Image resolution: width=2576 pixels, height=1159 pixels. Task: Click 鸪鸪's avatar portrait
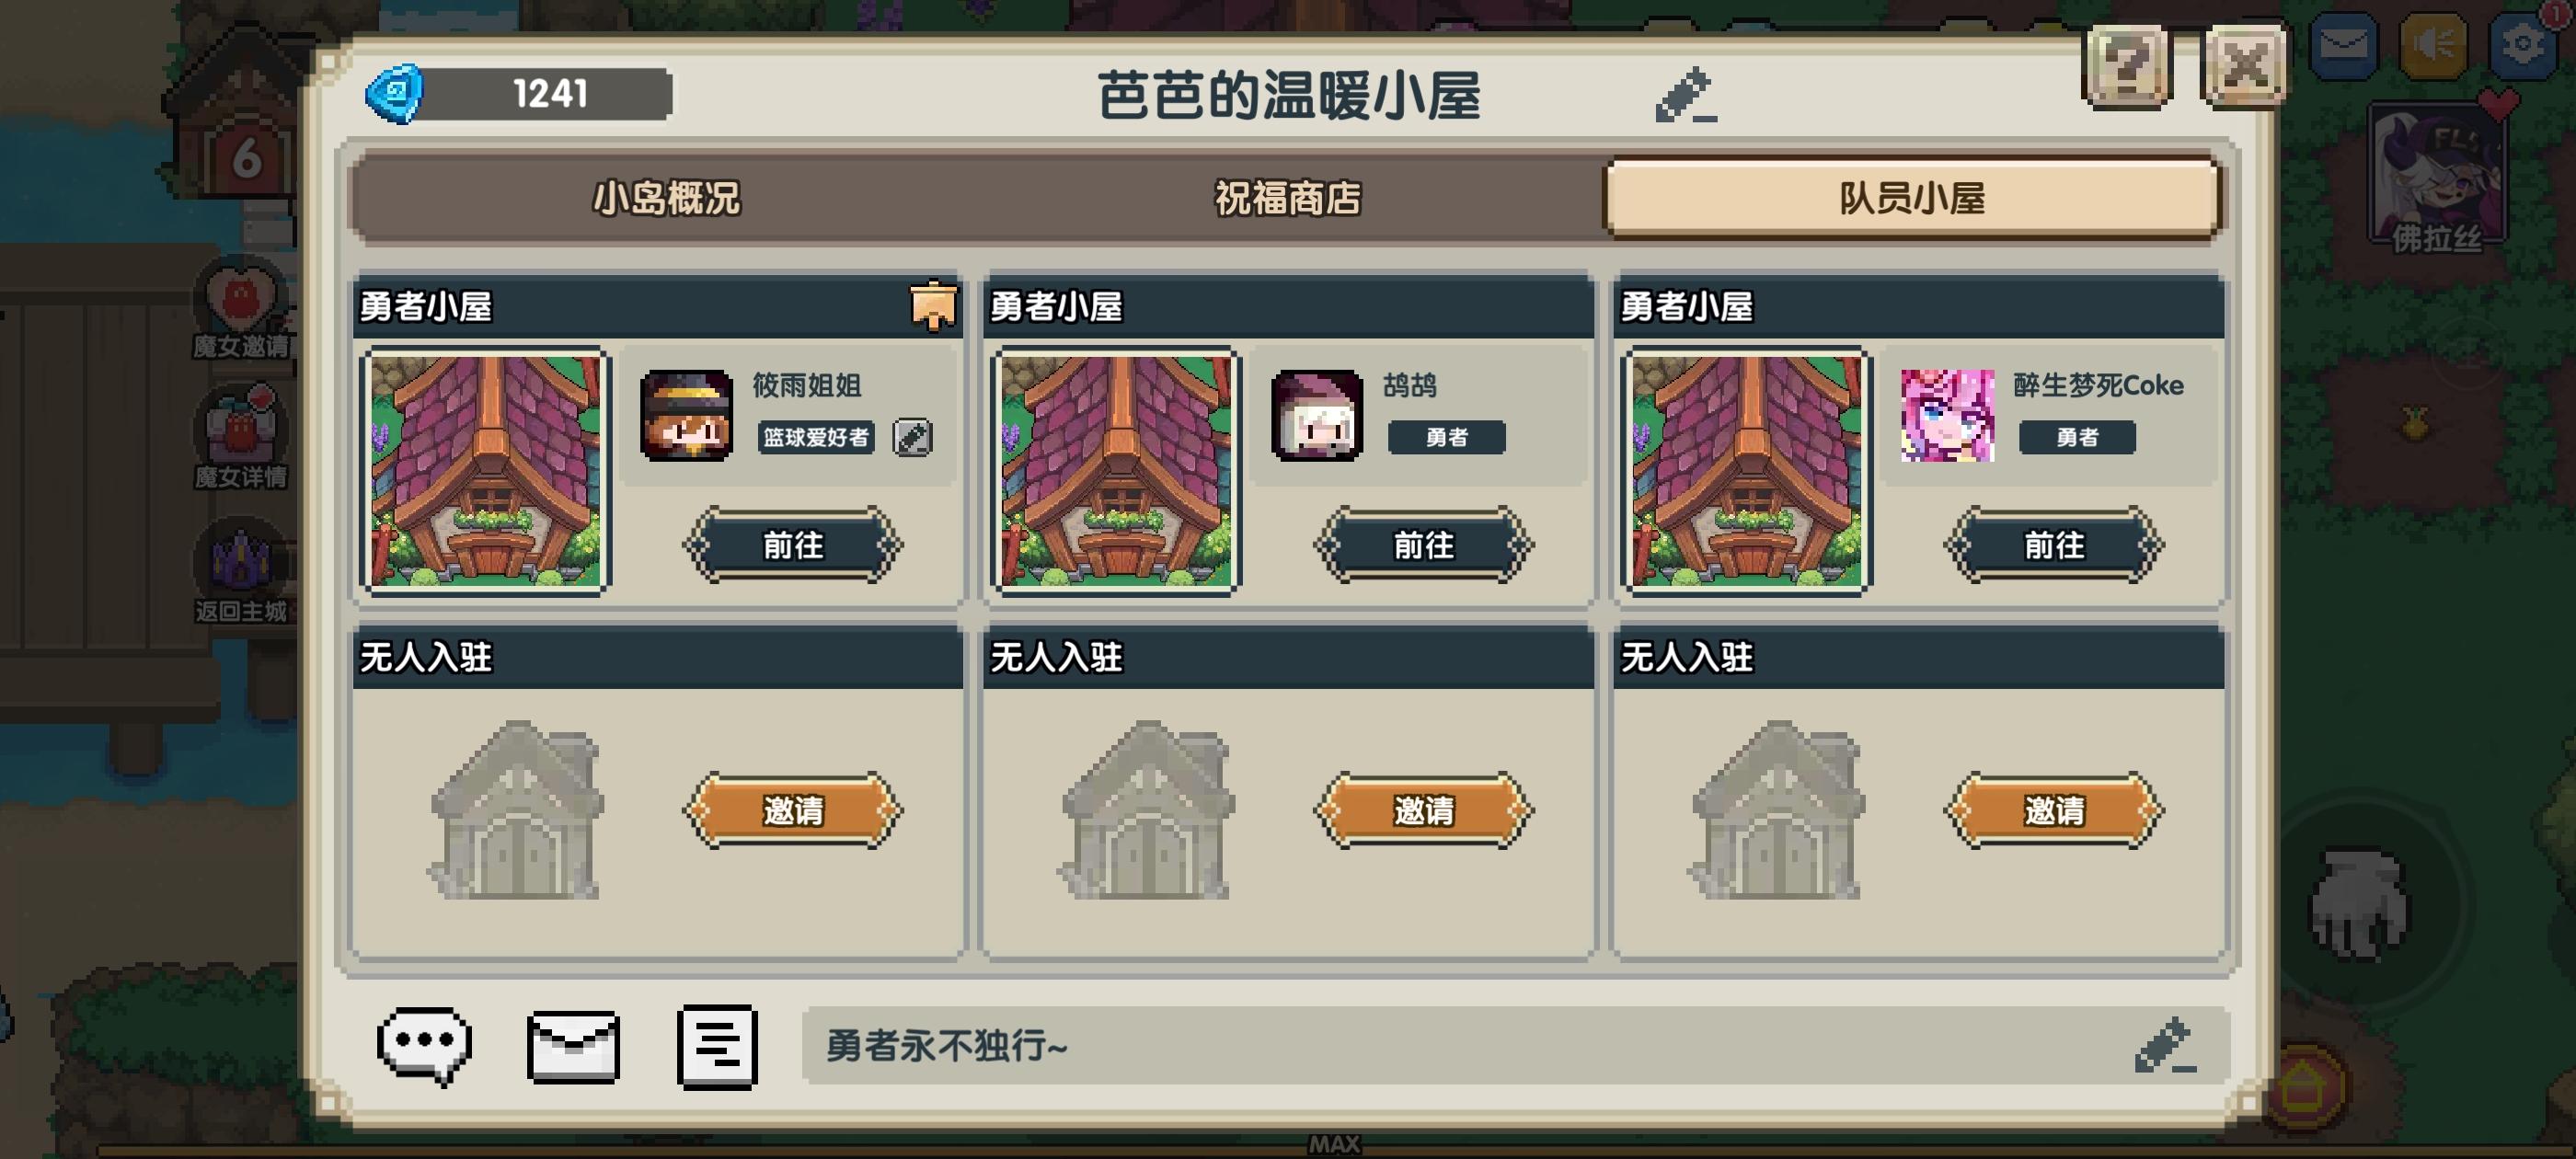[x=1316, y=415]
